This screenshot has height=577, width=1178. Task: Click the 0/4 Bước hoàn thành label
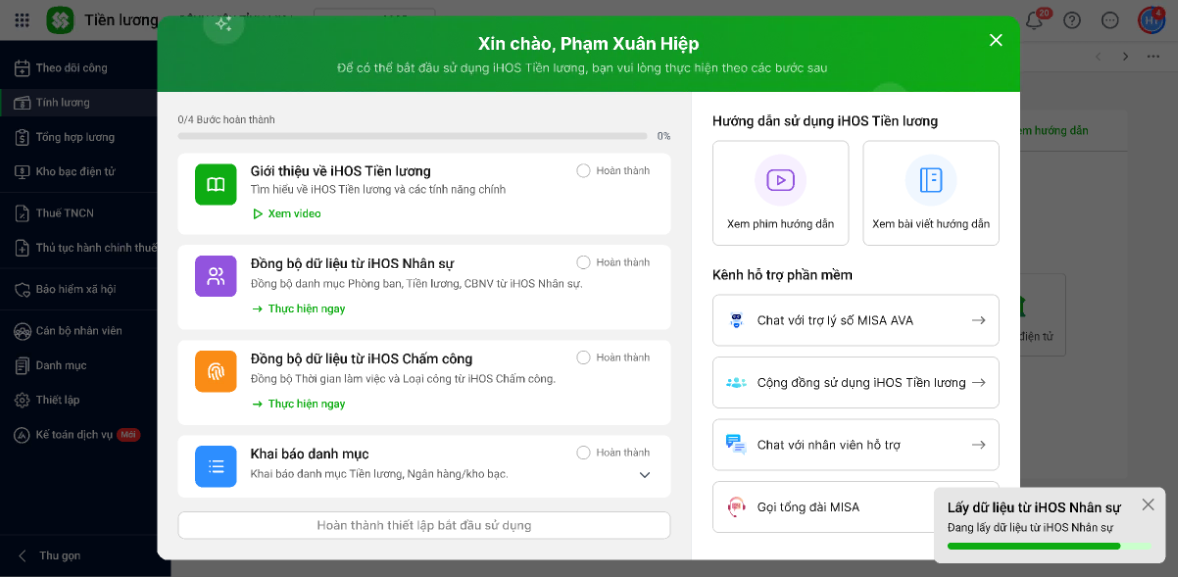pyautogui.click(x=226, y=119)
